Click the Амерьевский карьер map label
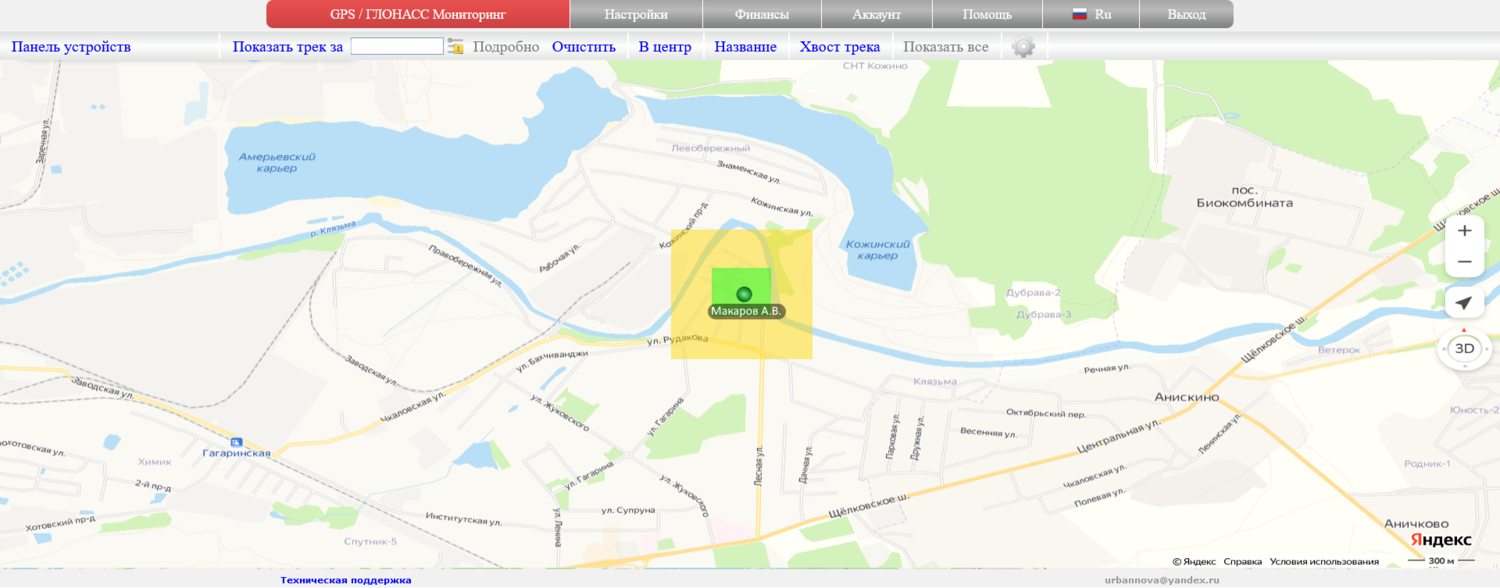Viewport: 1500px width, 588px height. pos(277,162)
